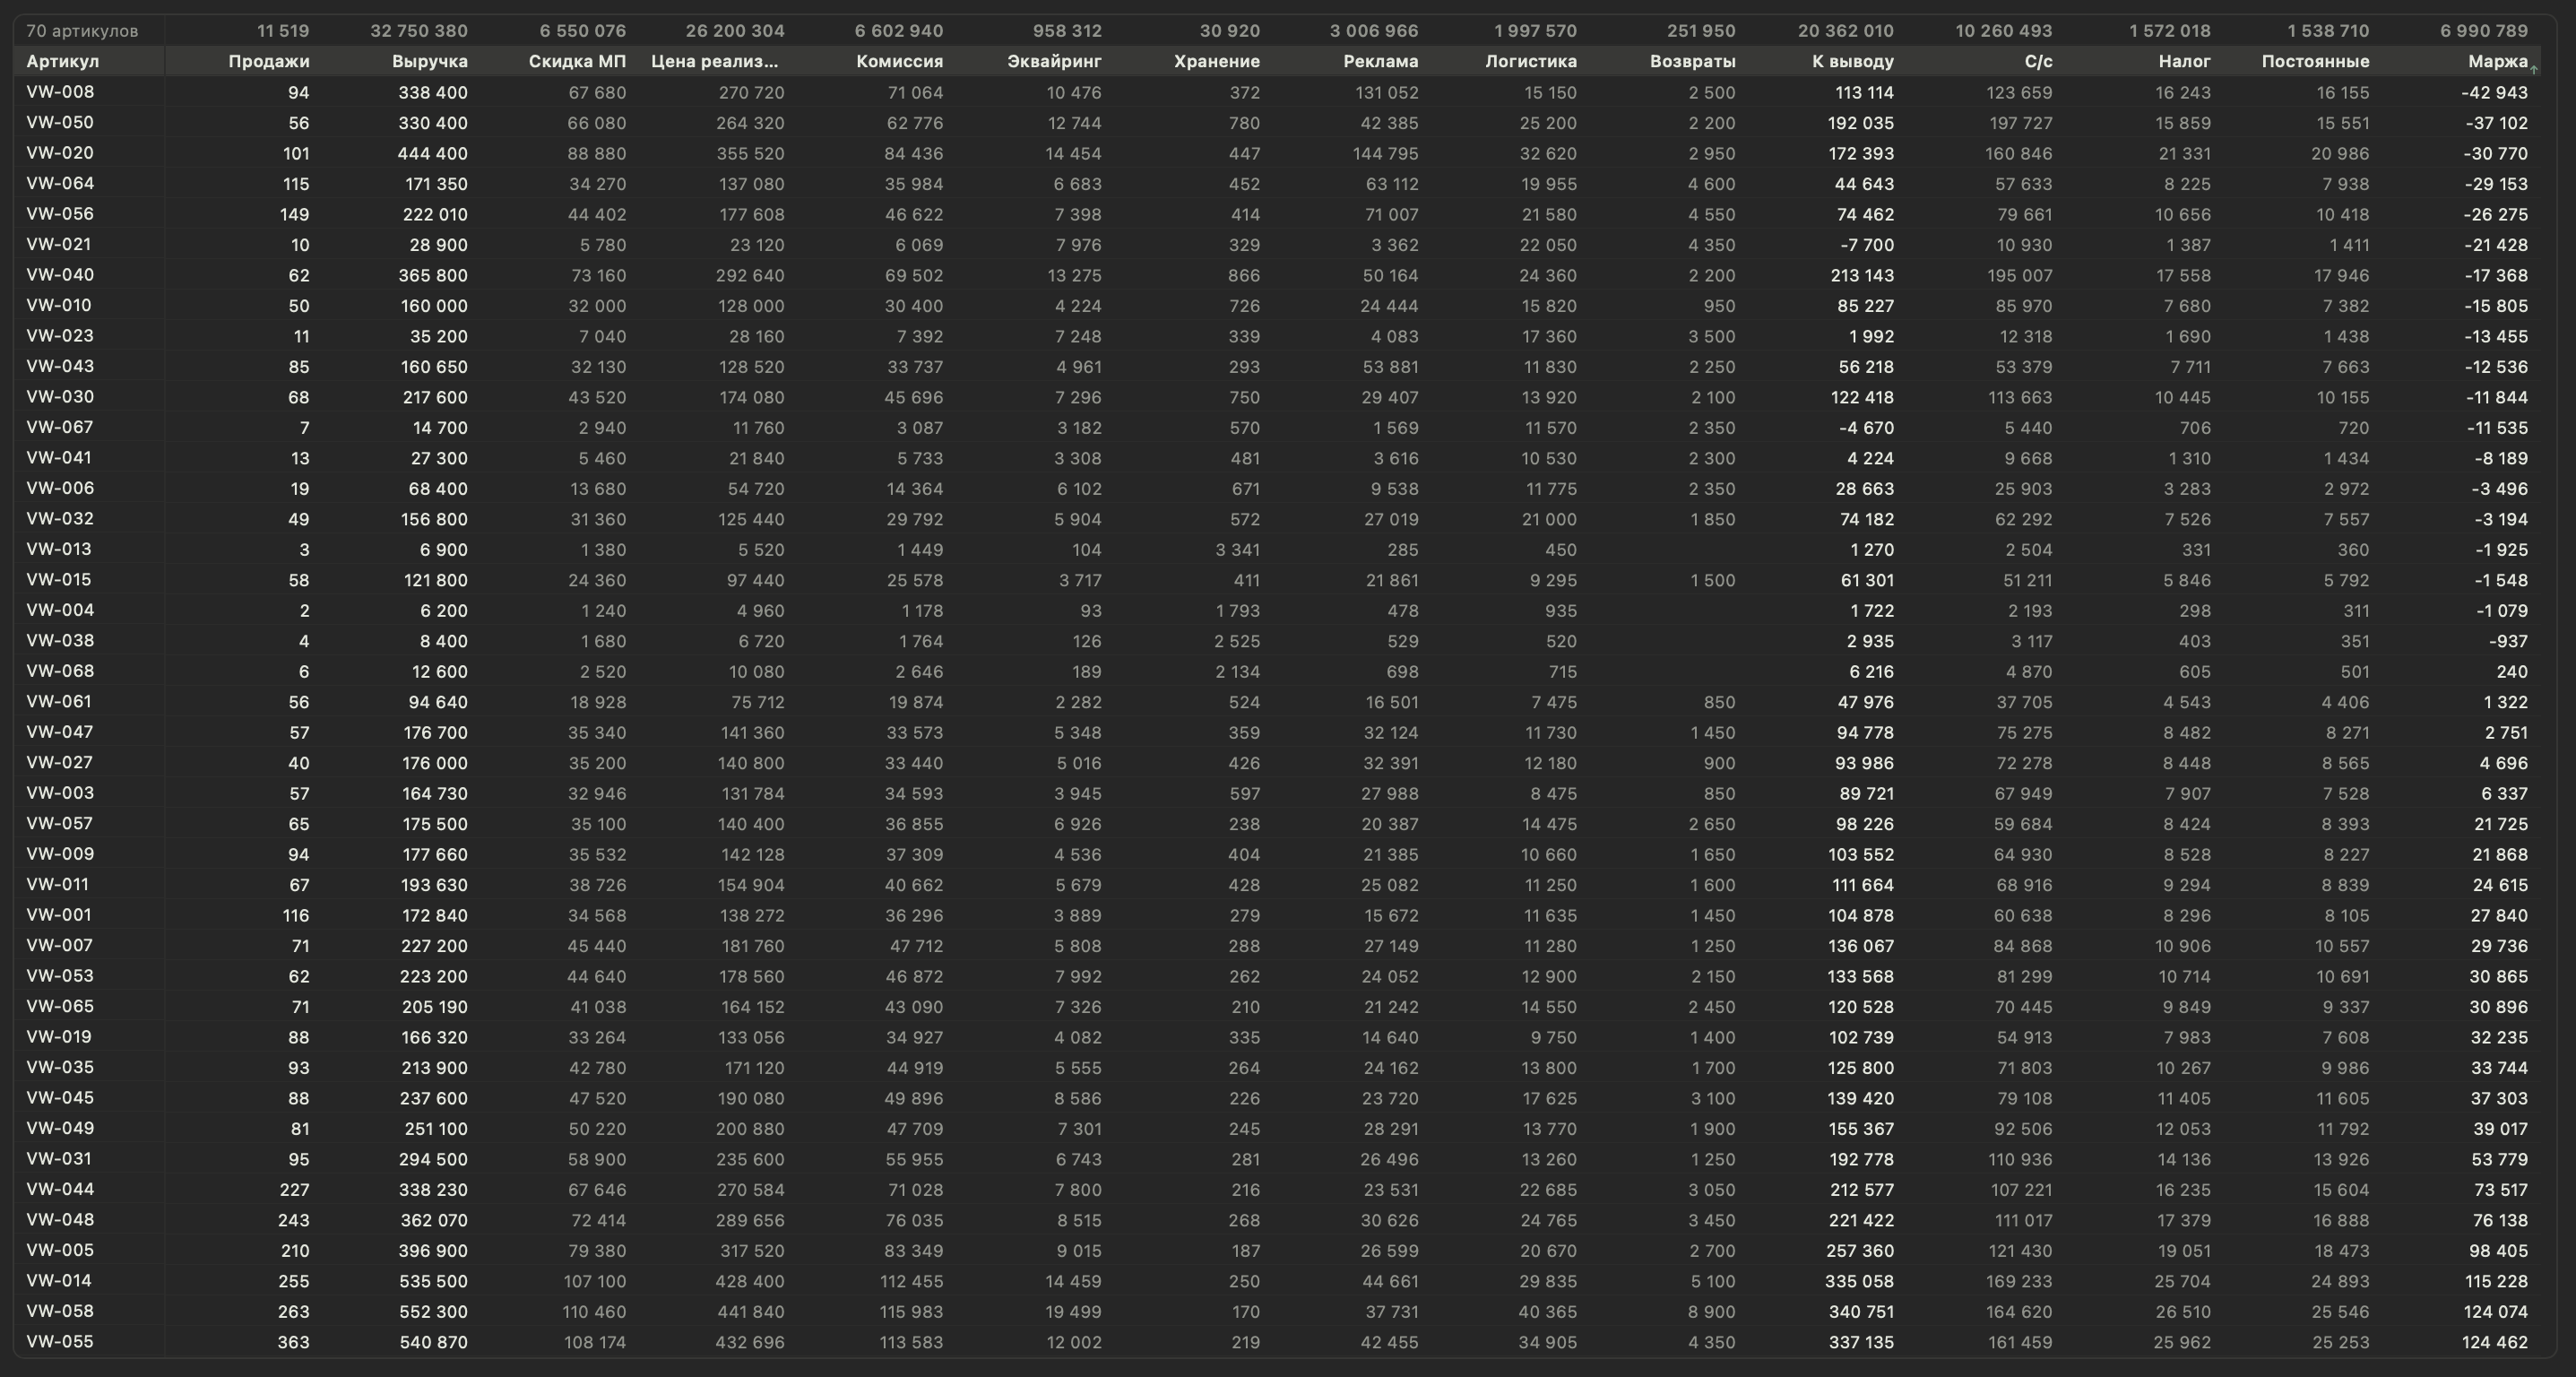
Task: Click the Возвраты column header
Action: [x=1692, y=61]
